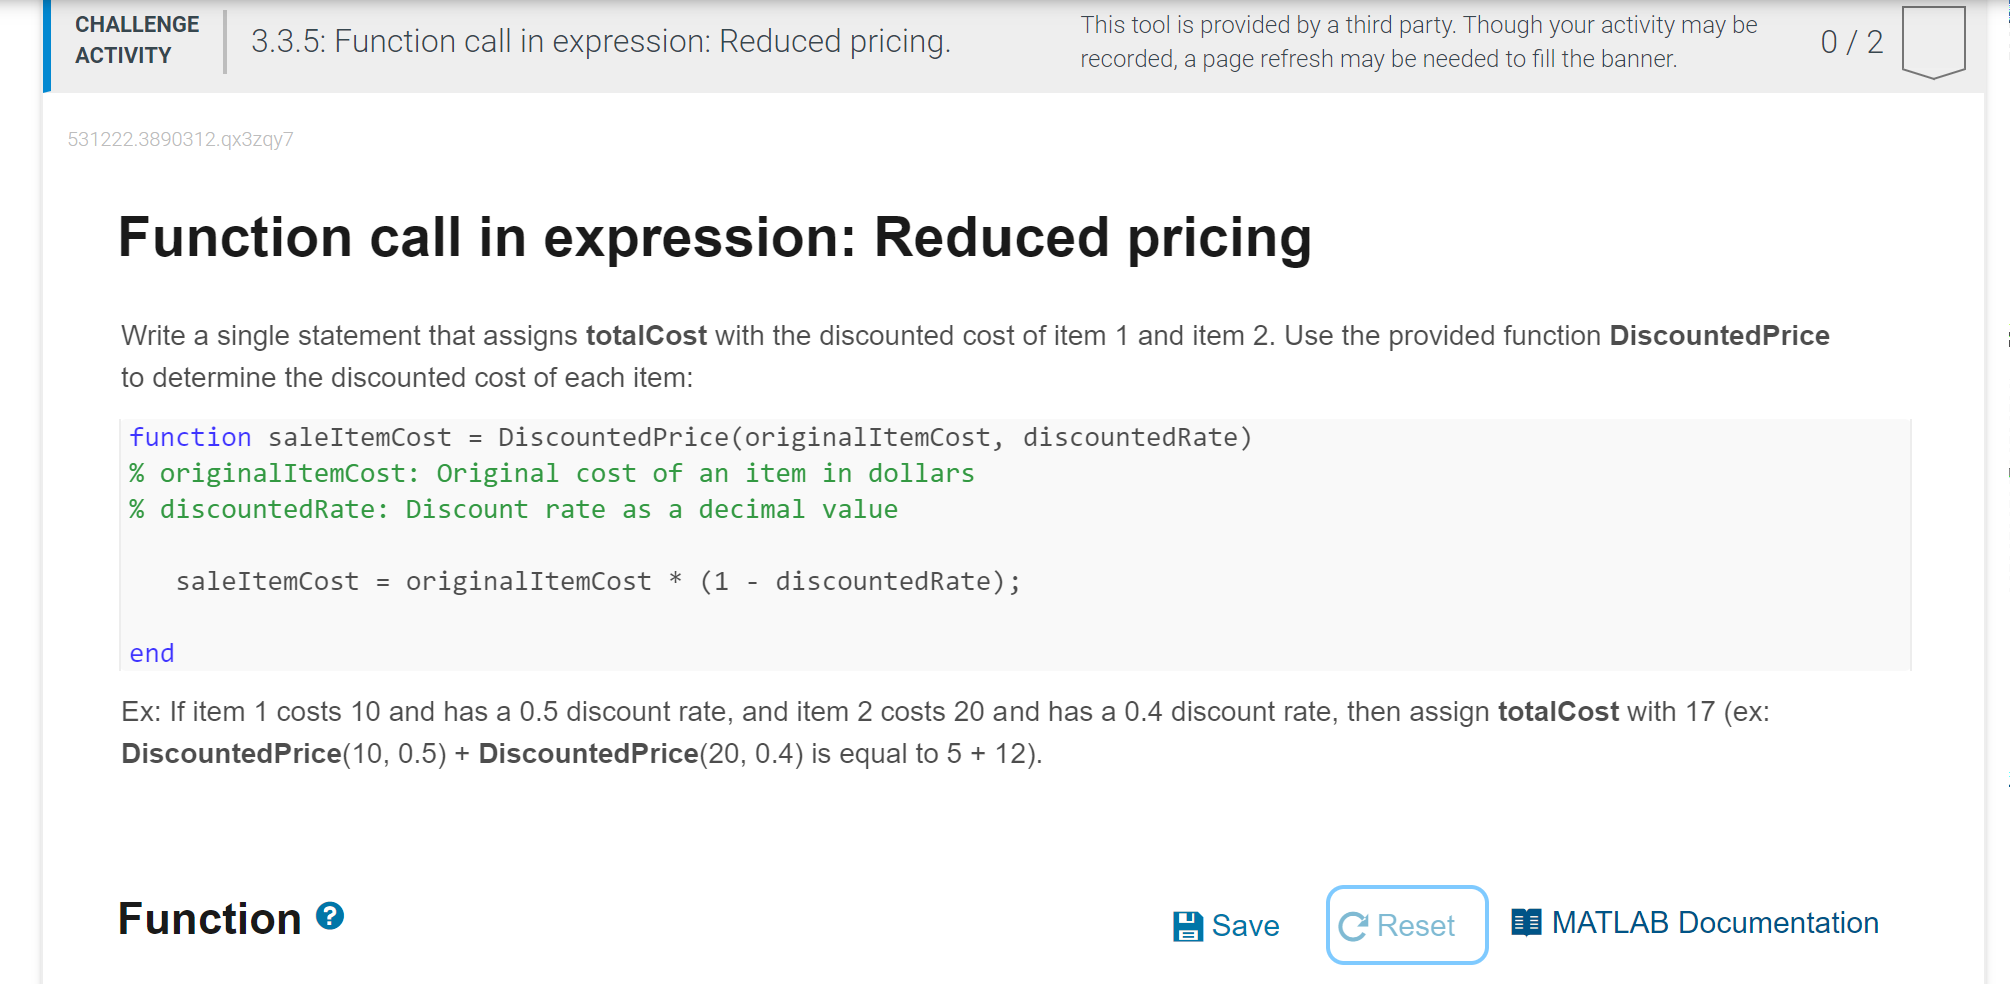Click the Save icon to store your code

point(1188,925)
